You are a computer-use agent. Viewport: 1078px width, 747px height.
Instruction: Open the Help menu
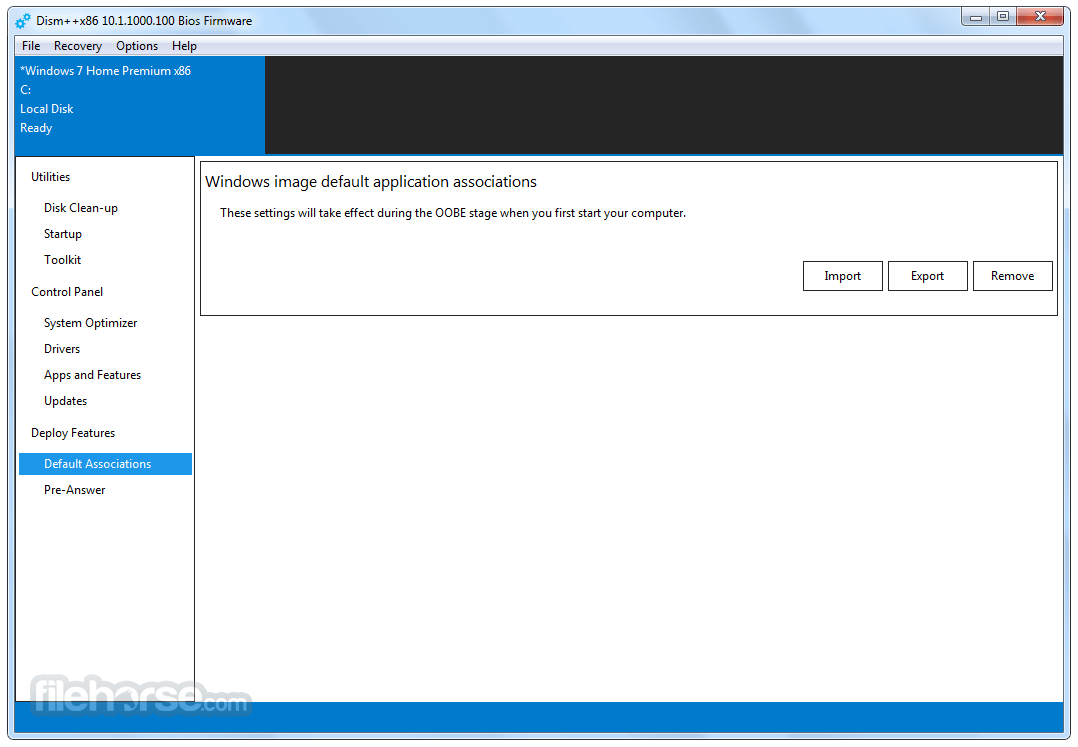click(x=184, y=46)
